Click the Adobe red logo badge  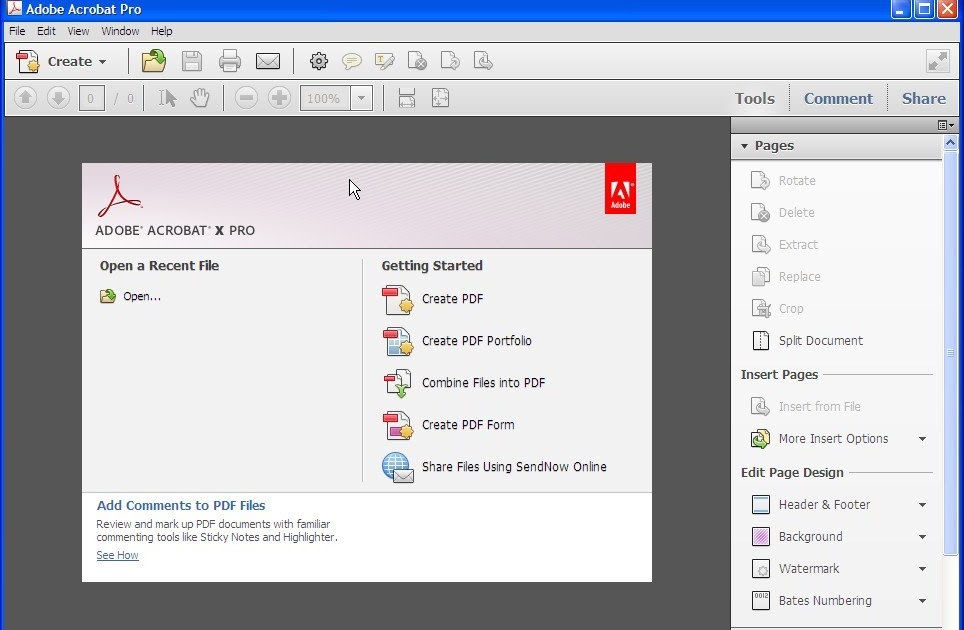tap(620, 189)
